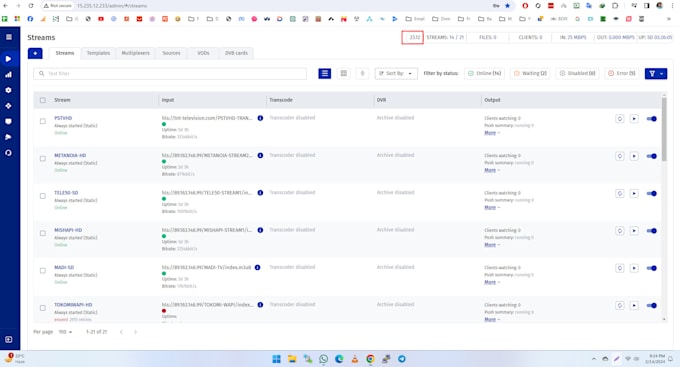Click the Text filter search field

click(170, 74)
